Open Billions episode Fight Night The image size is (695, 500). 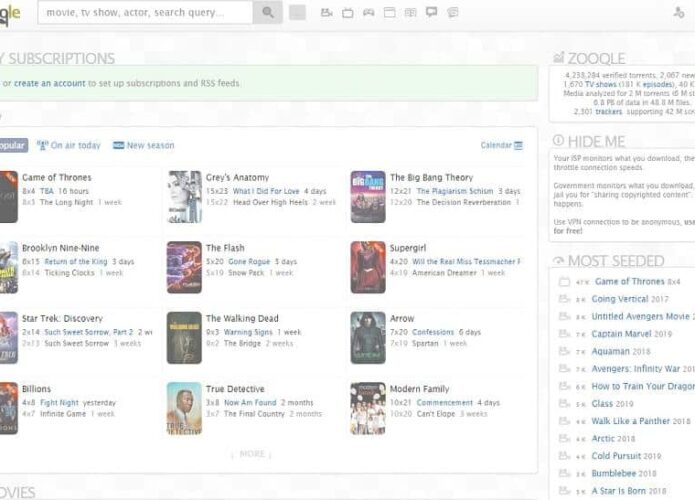coord(59,402)
